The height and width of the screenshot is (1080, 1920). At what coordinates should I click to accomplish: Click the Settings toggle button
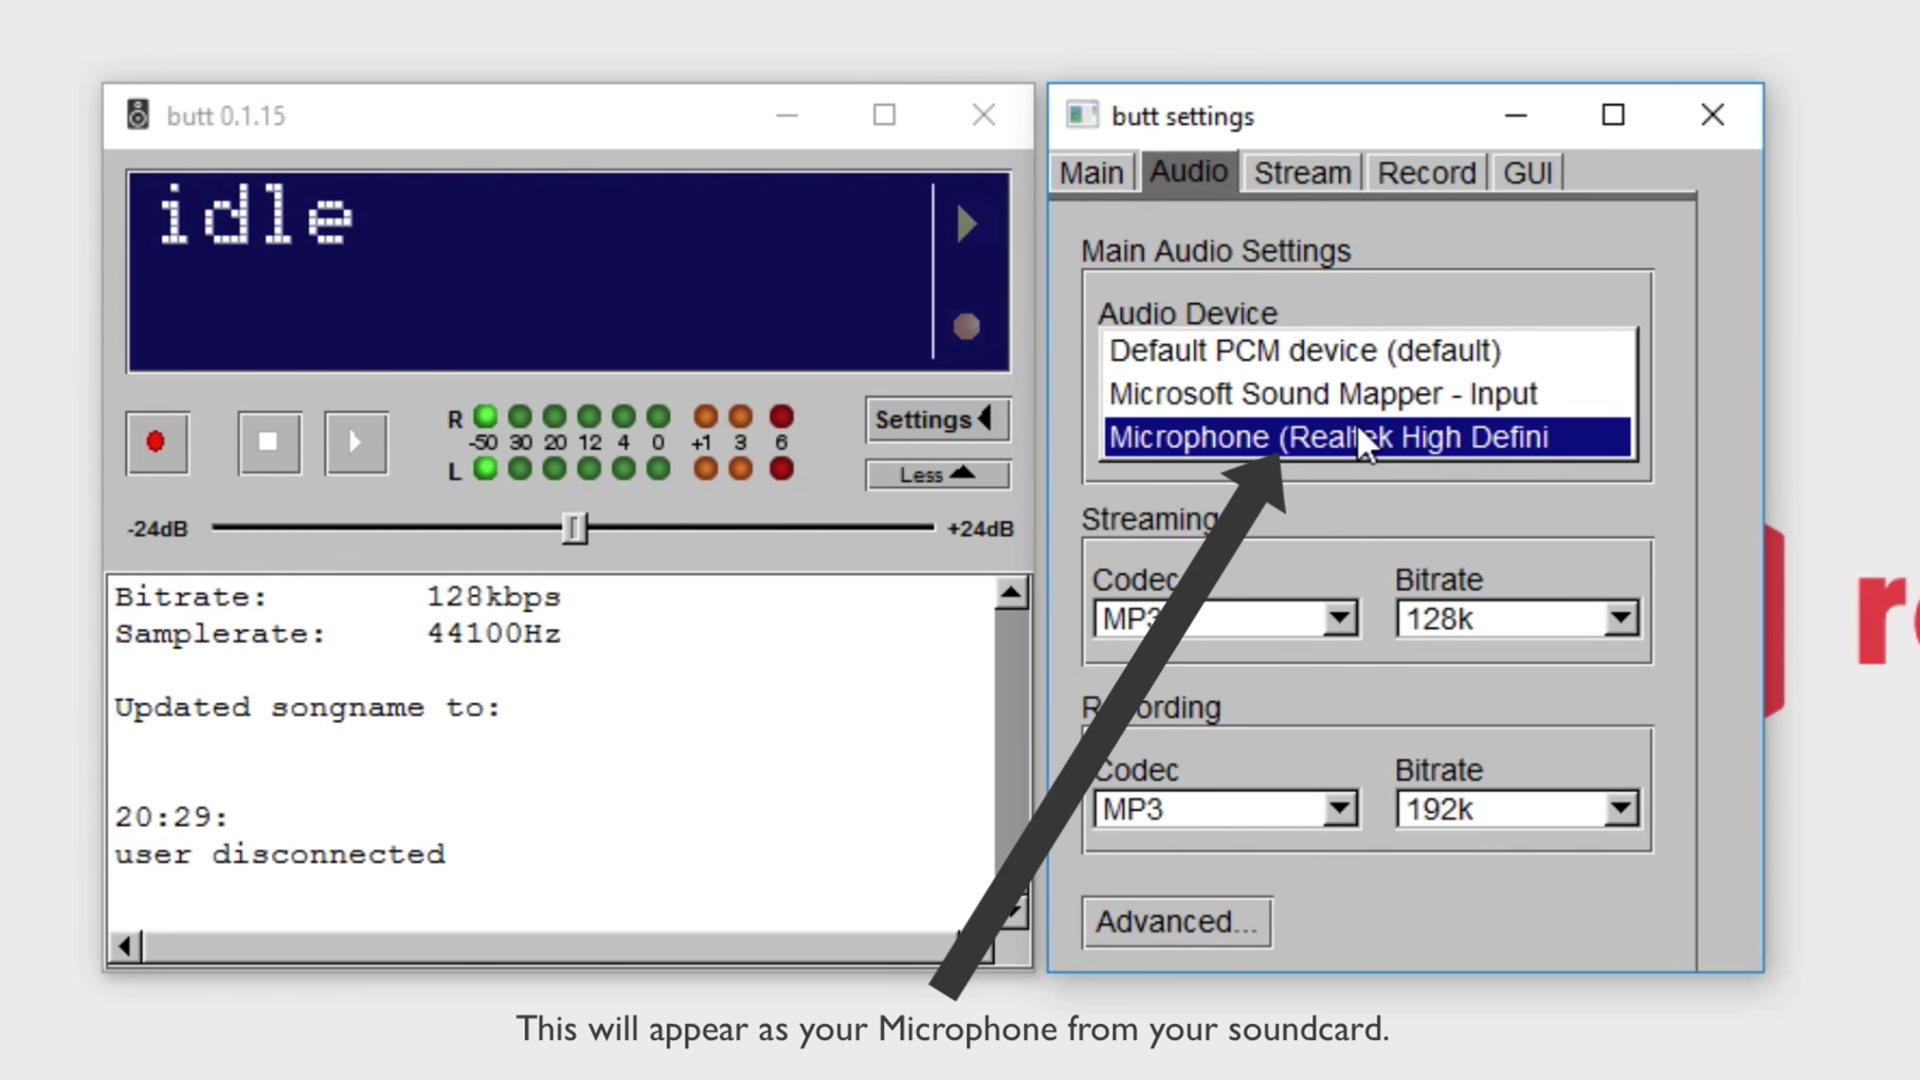(932, 419)
